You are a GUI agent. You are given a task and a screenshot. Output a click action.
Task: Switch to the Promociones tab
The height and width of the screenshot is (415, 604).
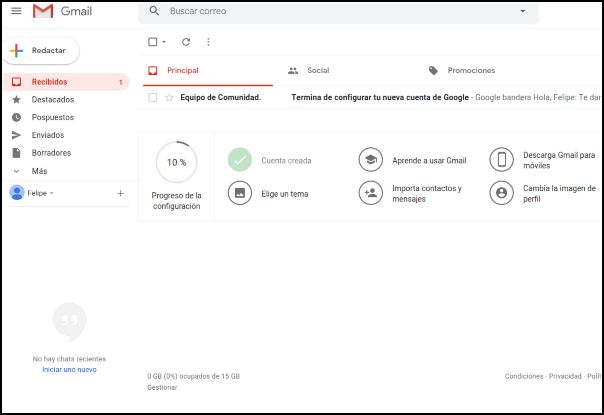pos(471,71)
